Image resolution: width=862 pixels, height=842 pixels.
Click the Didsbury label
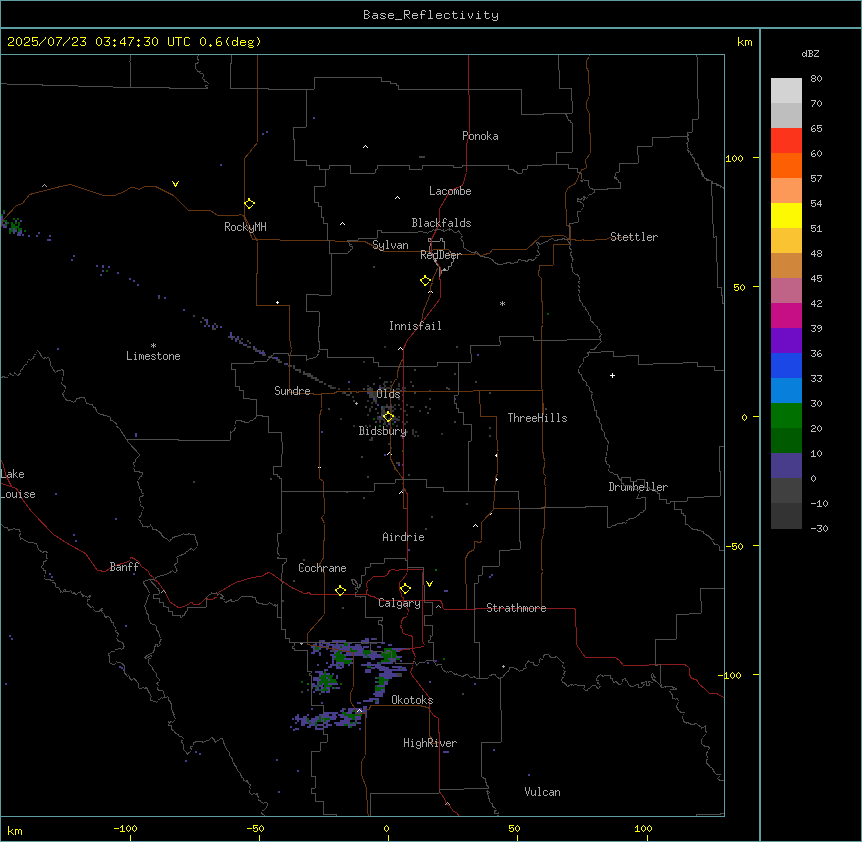(x=382, y=431)
